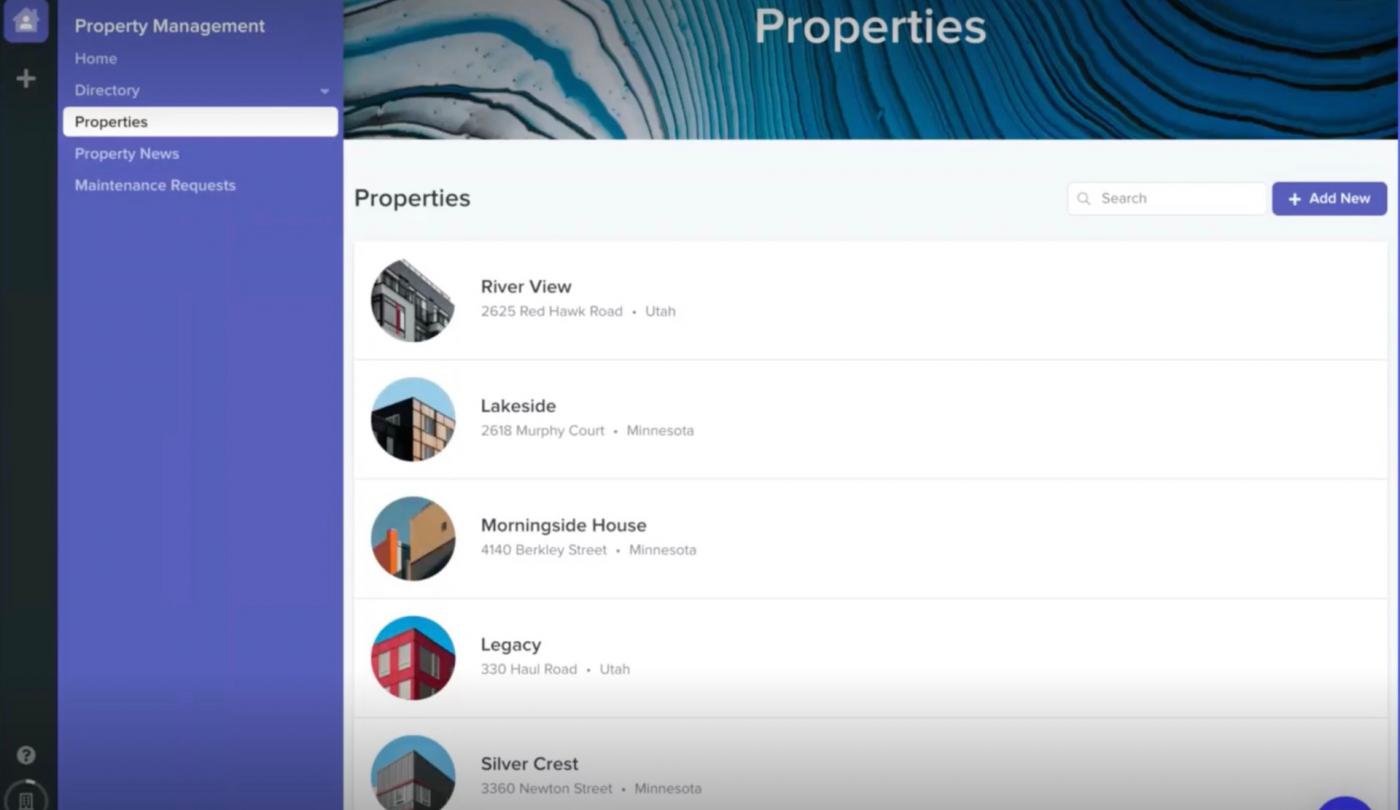Open the help question mark icon
1400x810 pixels.
(26, 755)
